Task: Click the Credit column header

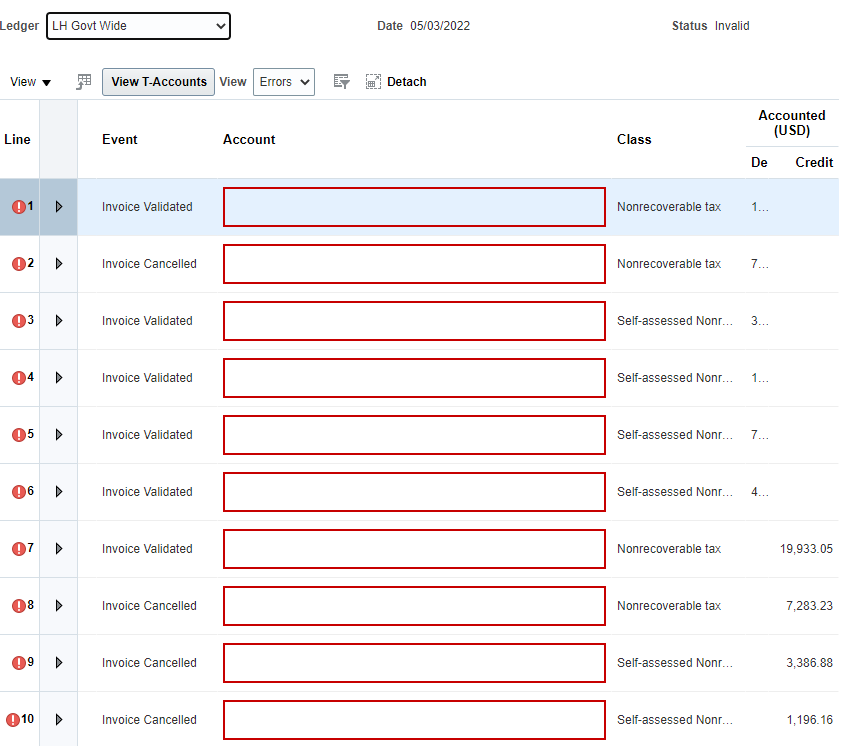Action: pyautogui.click(x=814, y=162)
